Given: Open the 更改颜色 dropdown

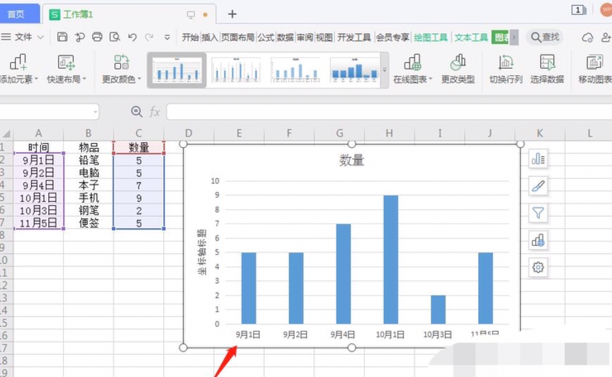Looking at the screenshot, I should point(121,69).
